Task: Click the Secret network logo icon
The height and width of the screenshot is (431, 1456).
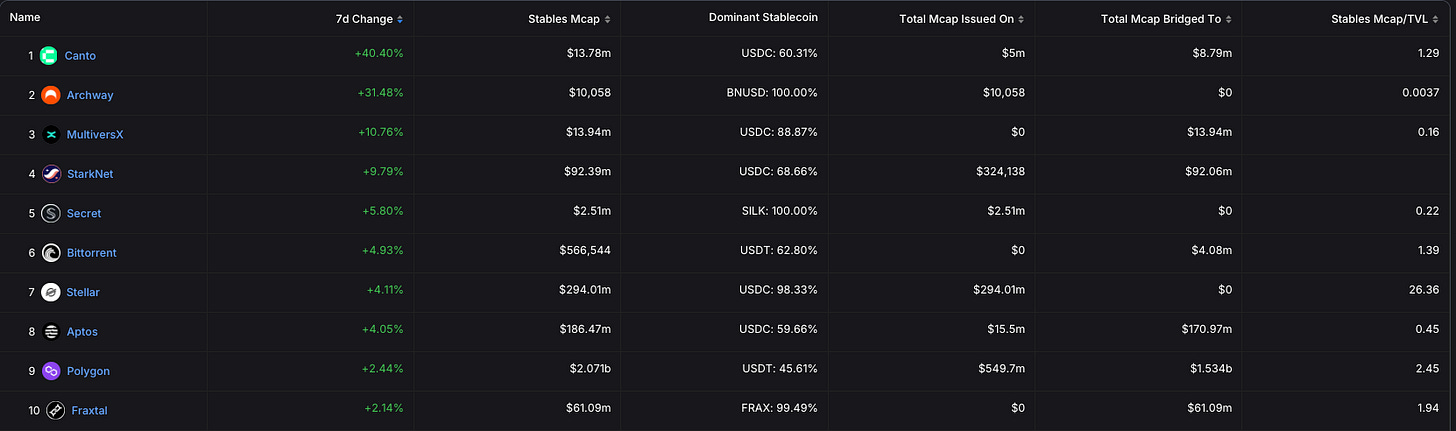Action: [x=51, y=213]
